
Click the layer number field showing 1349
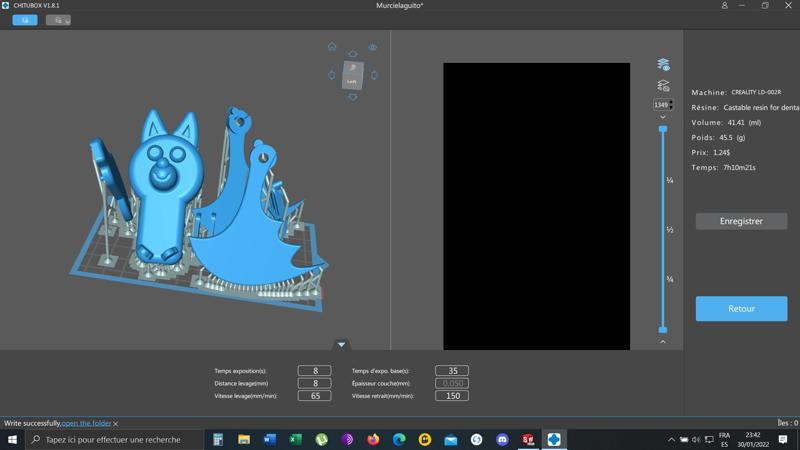661,105
